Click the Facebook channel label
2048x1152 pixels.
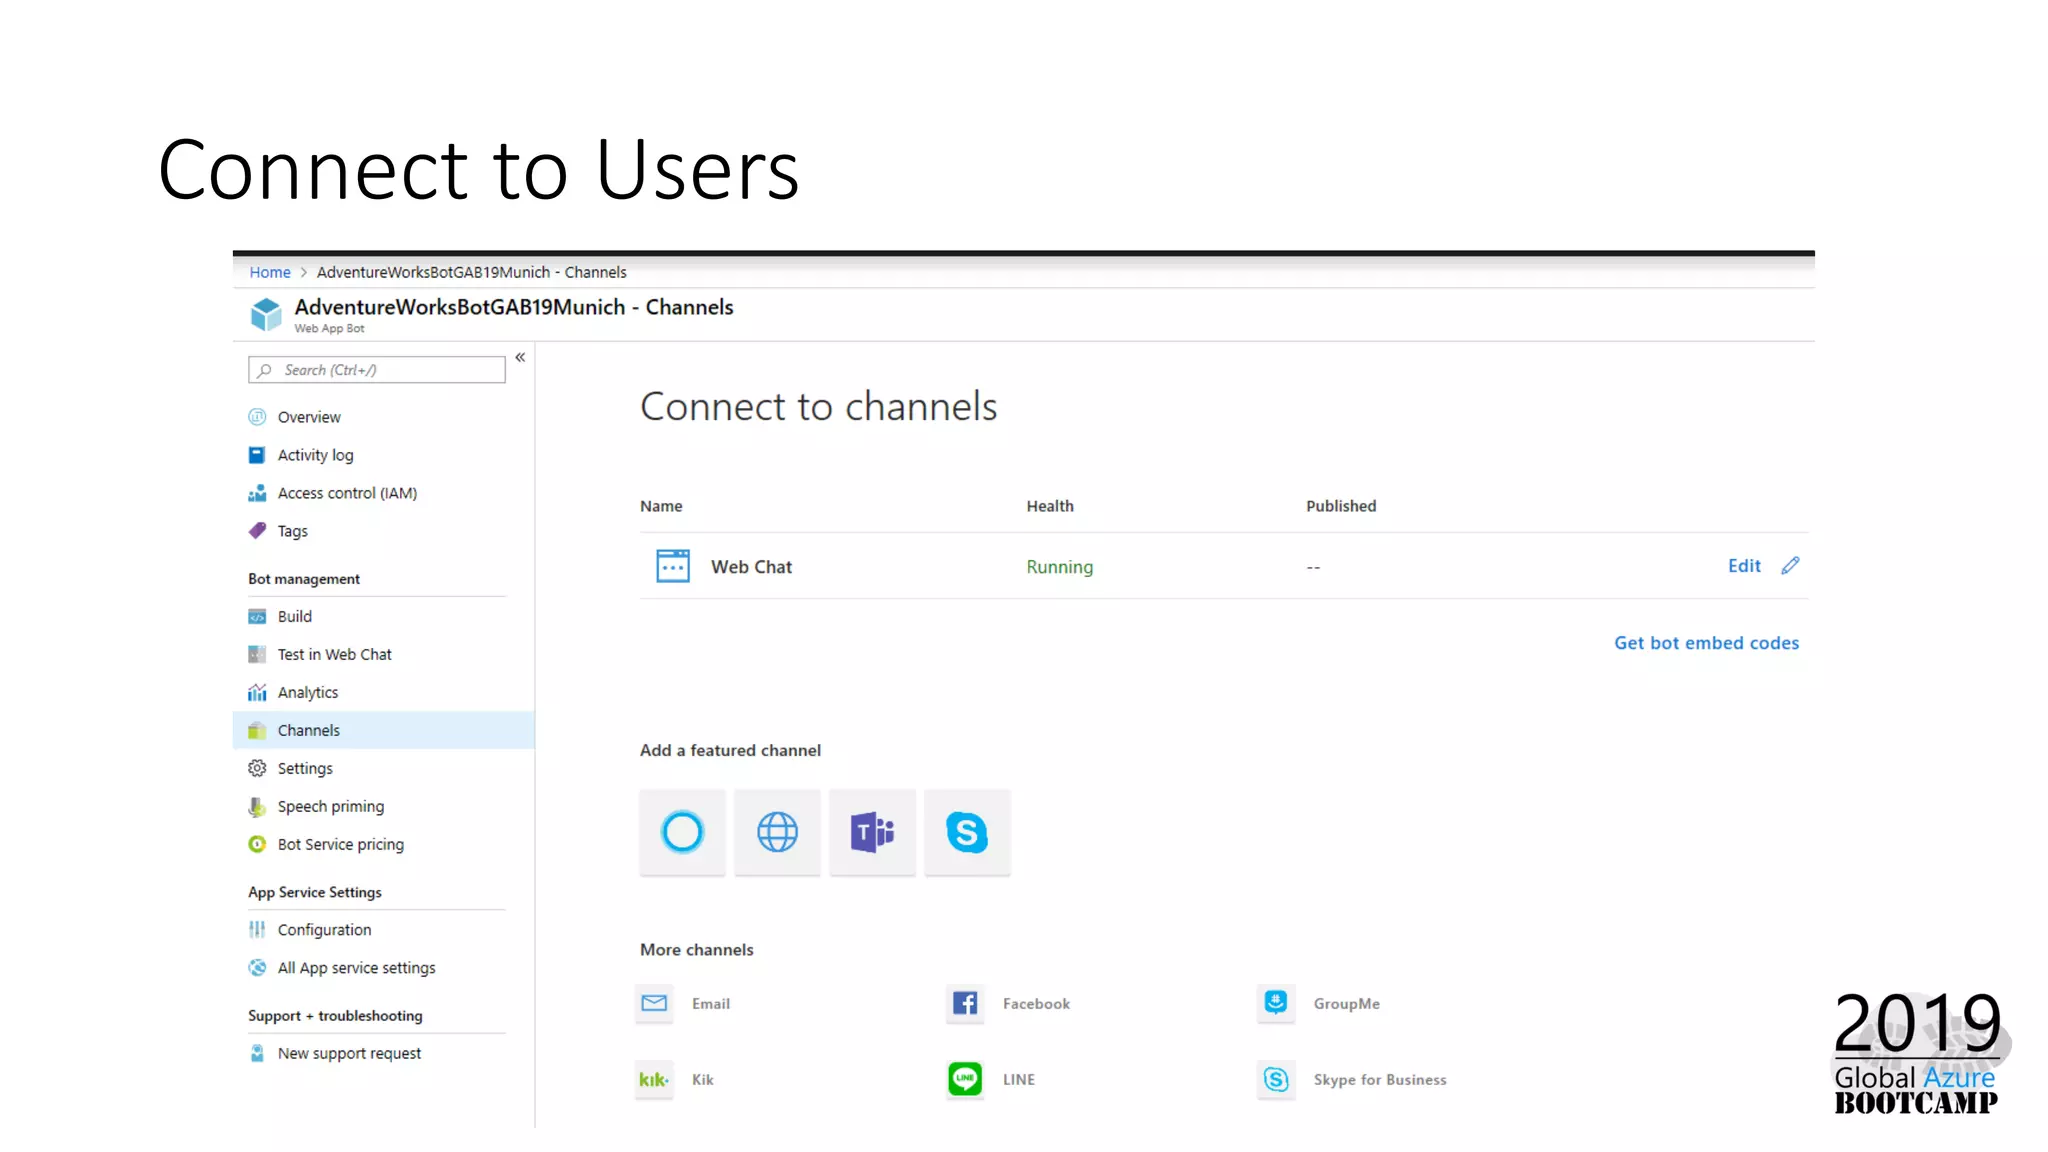click(x=1036, y=1003)
